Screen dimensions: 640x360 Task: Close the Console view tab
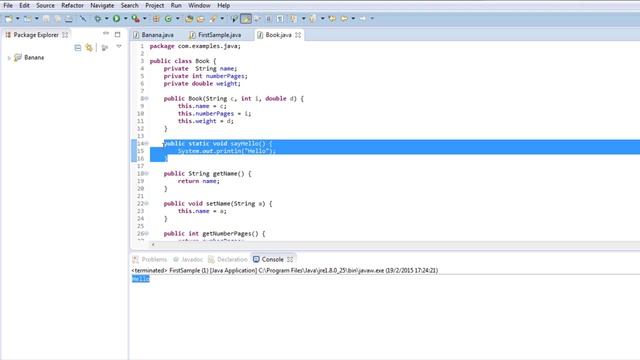pyautogui.click(x=290, y=260)
